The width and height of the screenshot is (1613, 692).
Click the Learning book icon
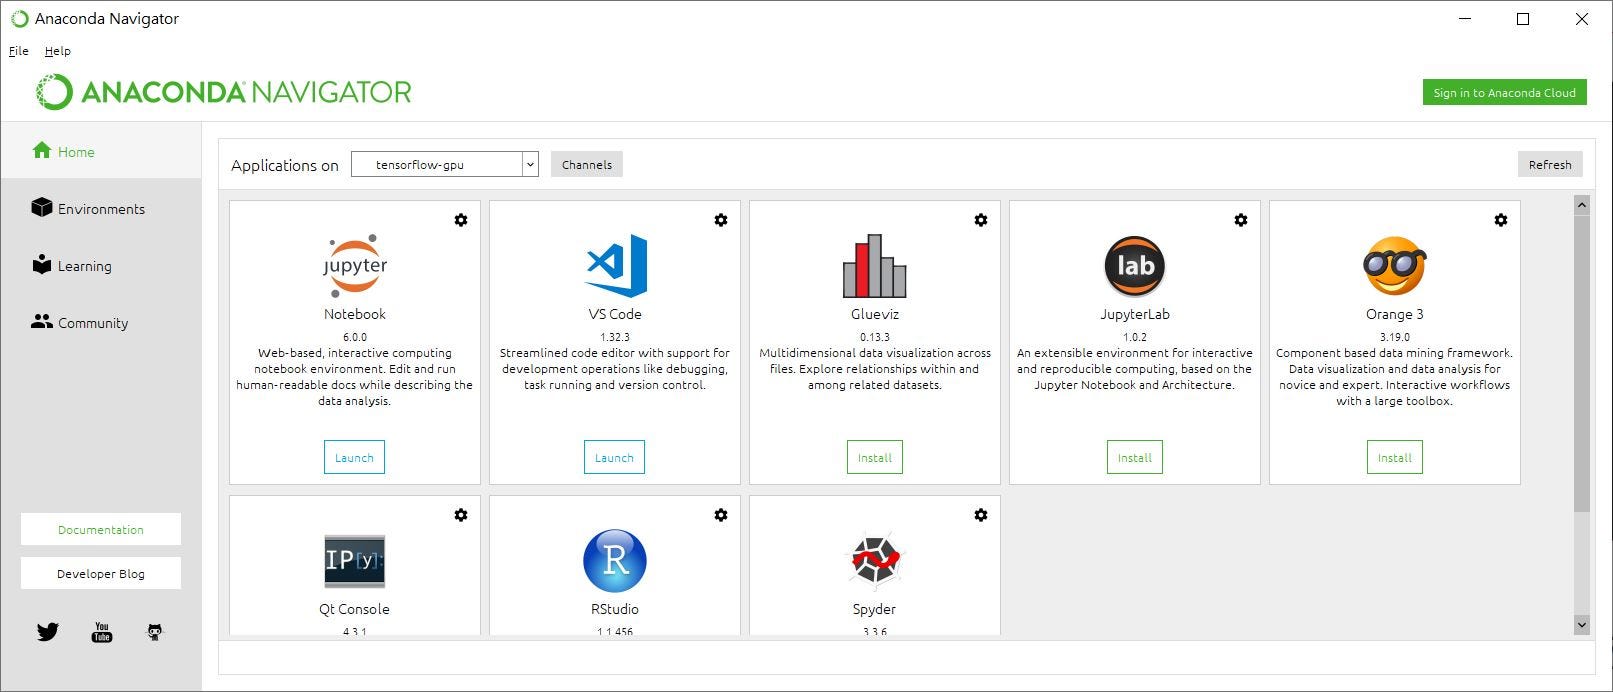click(x=42, y=264)
